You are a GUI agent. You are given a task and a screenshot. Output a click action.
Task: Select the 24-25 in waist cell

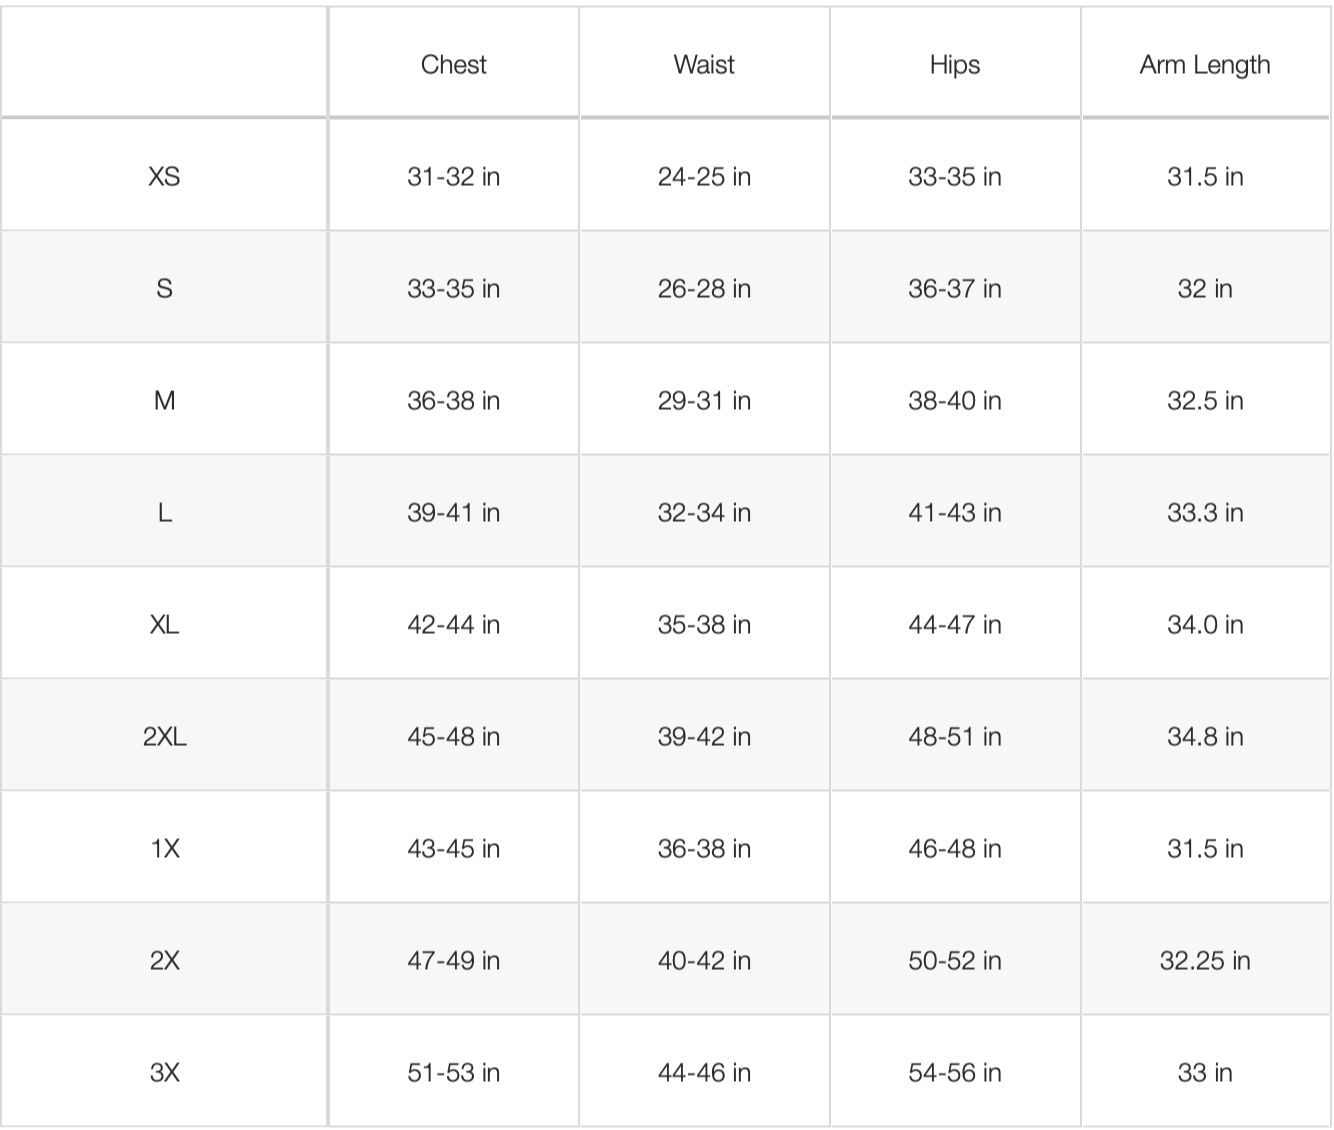704,177
